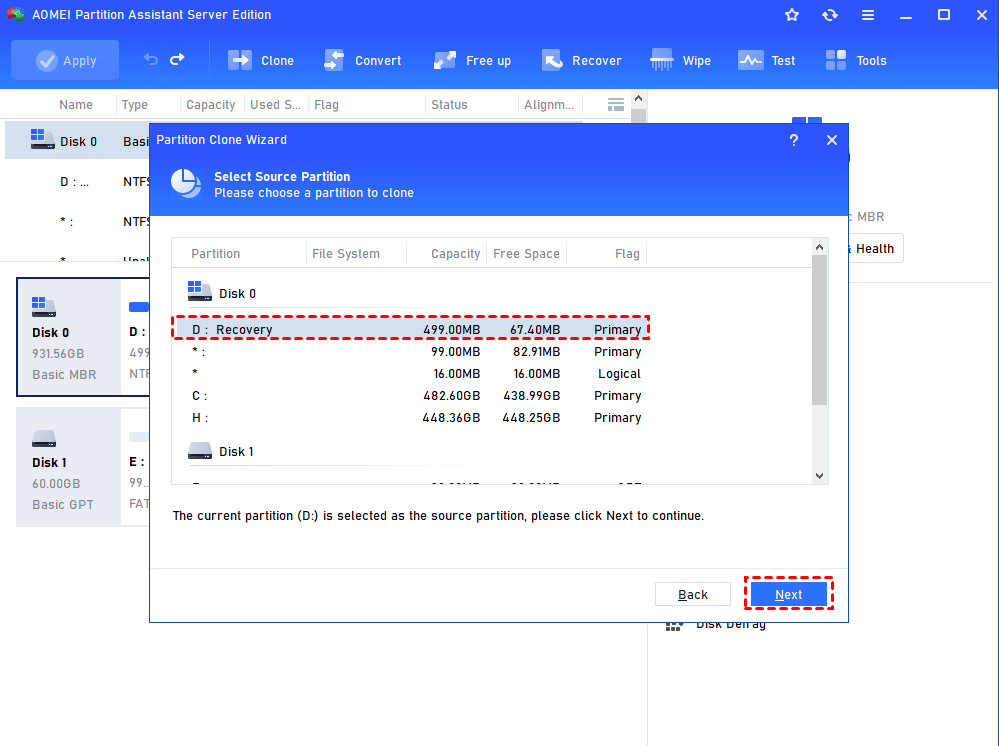This screenshot has height=746, width=999.
Task: Click the Health button in the right panel
Action: (x=875, y=248)
